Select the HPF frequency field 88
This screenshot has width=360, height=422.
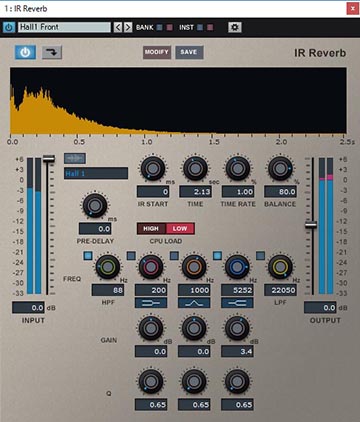click(x=108, y=290)
